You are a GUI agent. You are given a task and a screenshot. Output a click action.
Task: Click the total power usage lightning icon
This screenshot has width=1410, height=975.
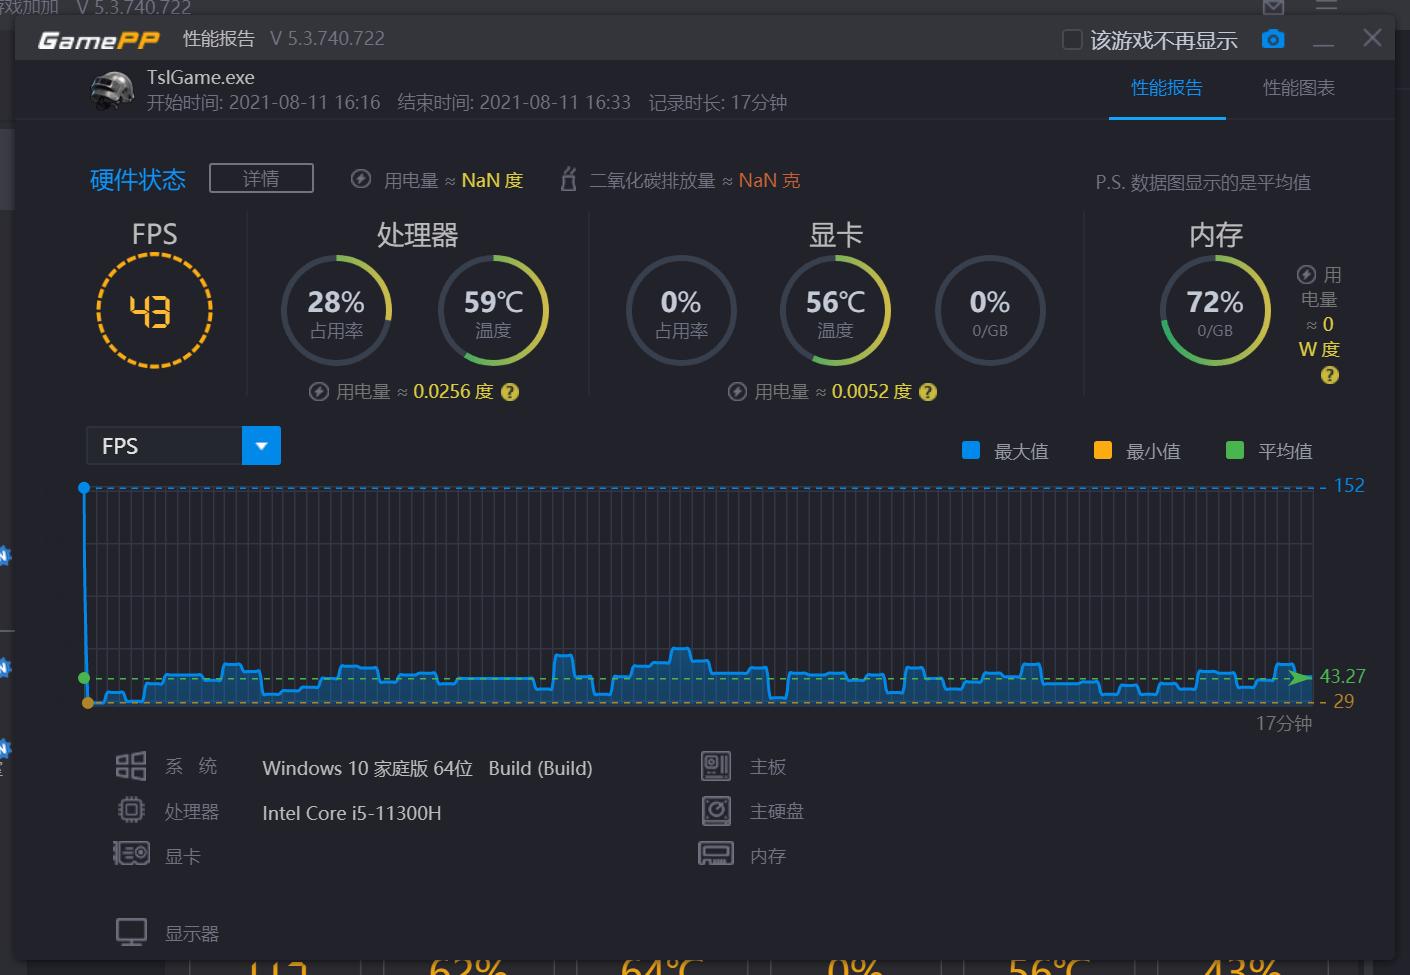tap(361, 179)
